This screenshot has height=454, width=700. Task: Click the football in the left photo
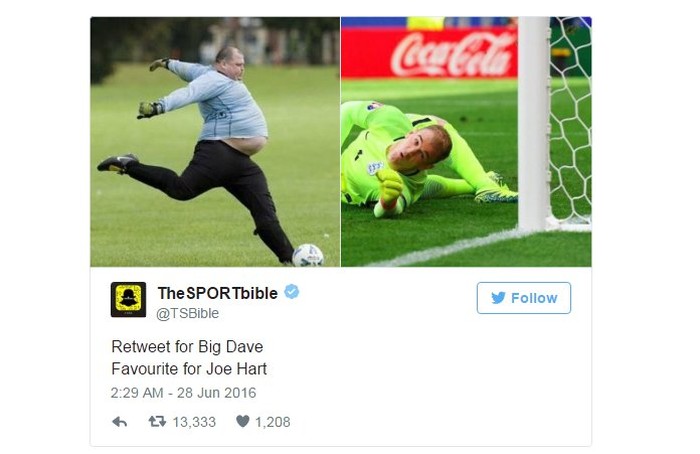point(308,255)
